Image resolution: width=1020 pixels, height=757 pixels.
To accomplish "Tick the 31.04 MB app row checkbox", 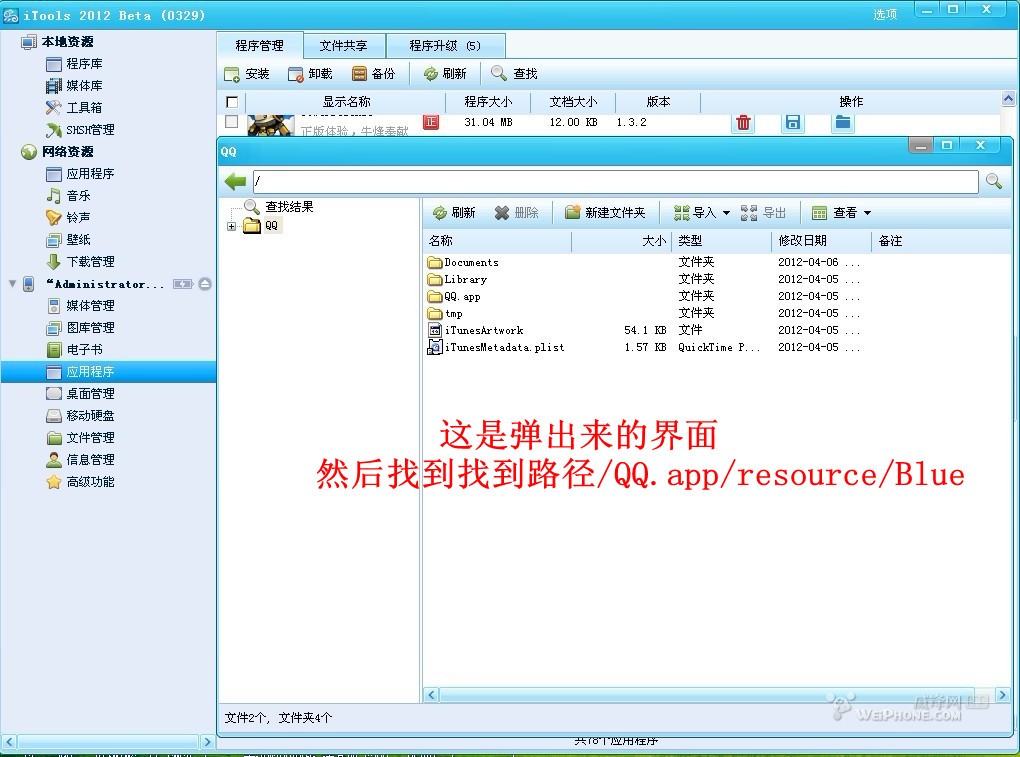I will [x=232, y=122].
